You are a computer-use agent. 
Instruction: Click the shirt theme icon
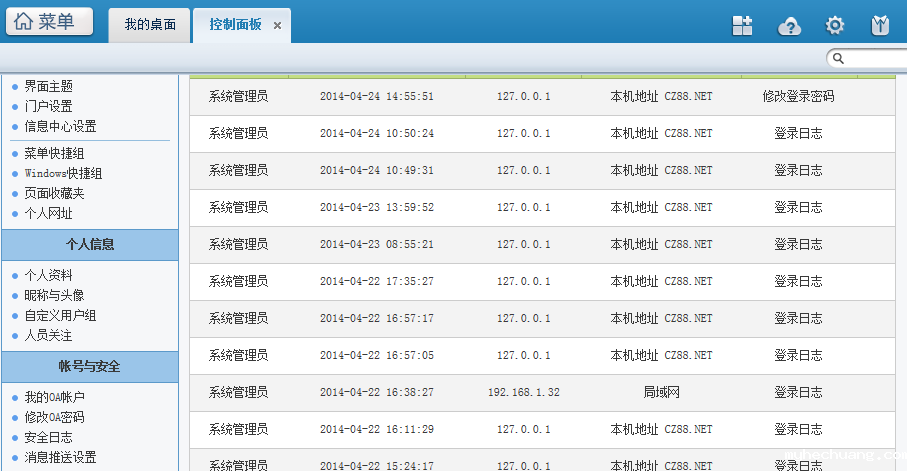(x=881, y=26)
